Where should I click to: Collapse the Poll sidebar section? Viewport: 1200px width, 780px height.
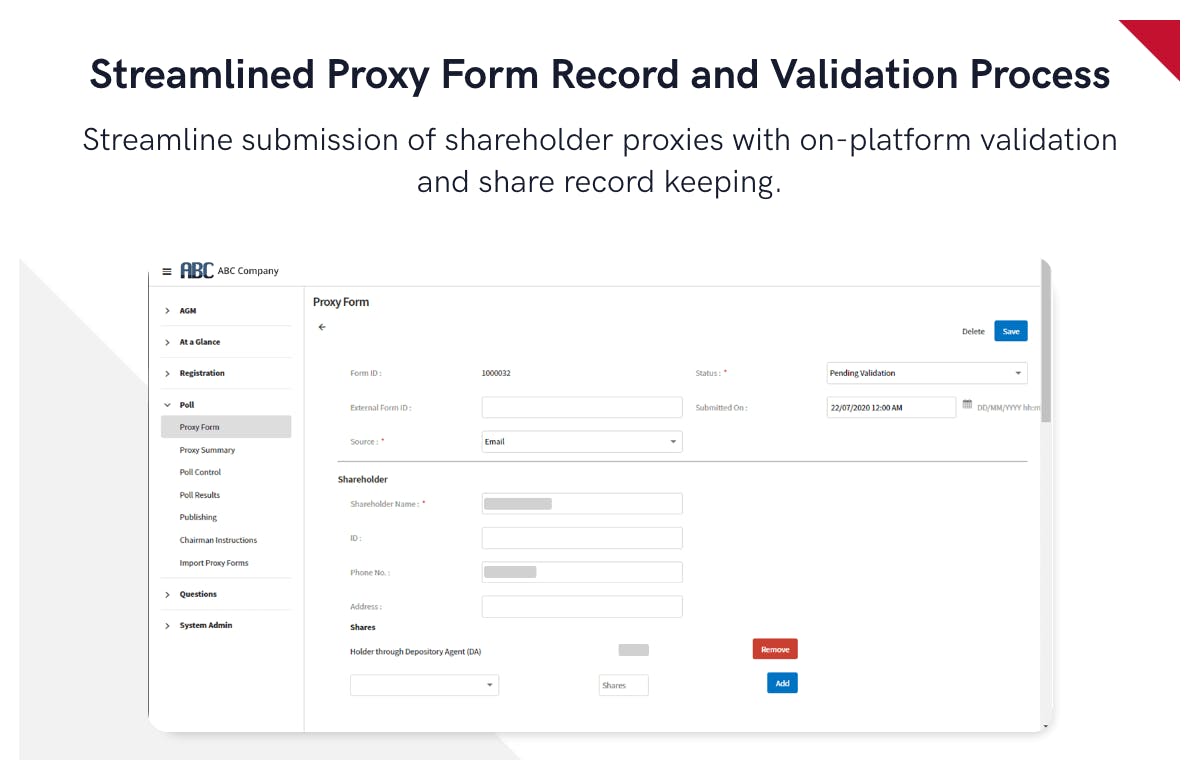186,405
